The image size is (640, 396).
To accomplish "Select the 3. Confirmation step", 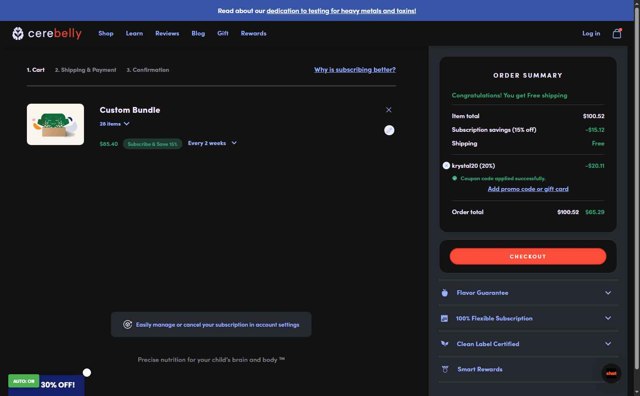I will click(148, 70).
